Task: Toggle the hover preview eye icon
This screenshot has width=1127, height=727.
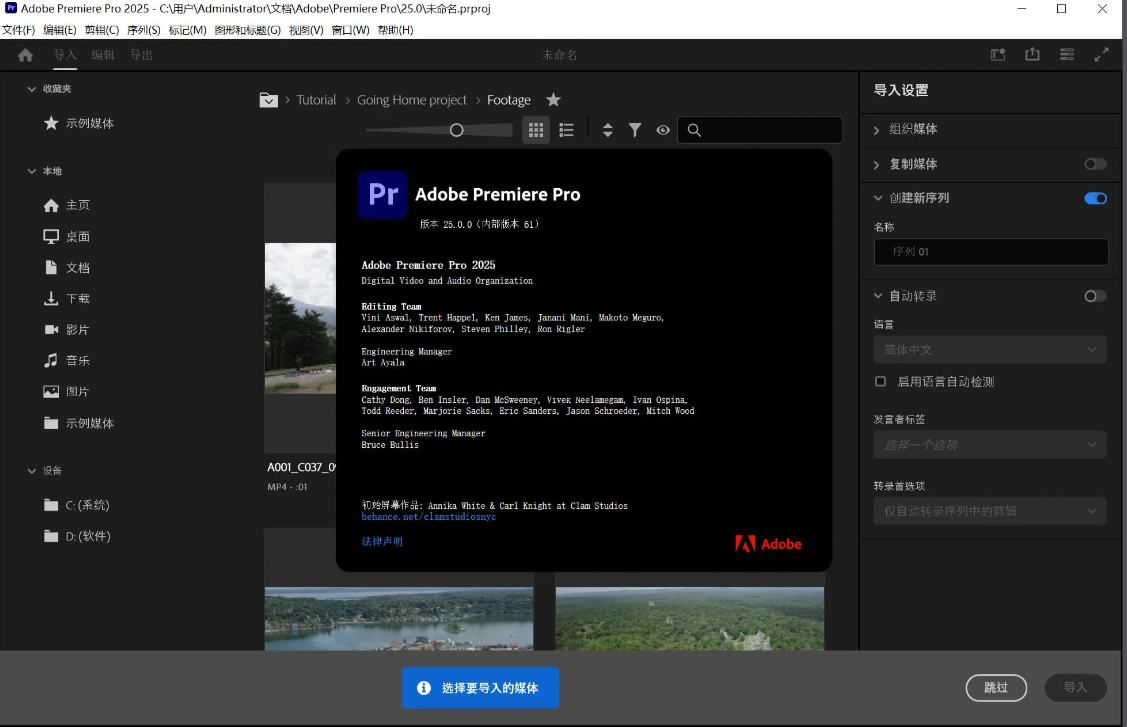Action: [x=663, y=129]
